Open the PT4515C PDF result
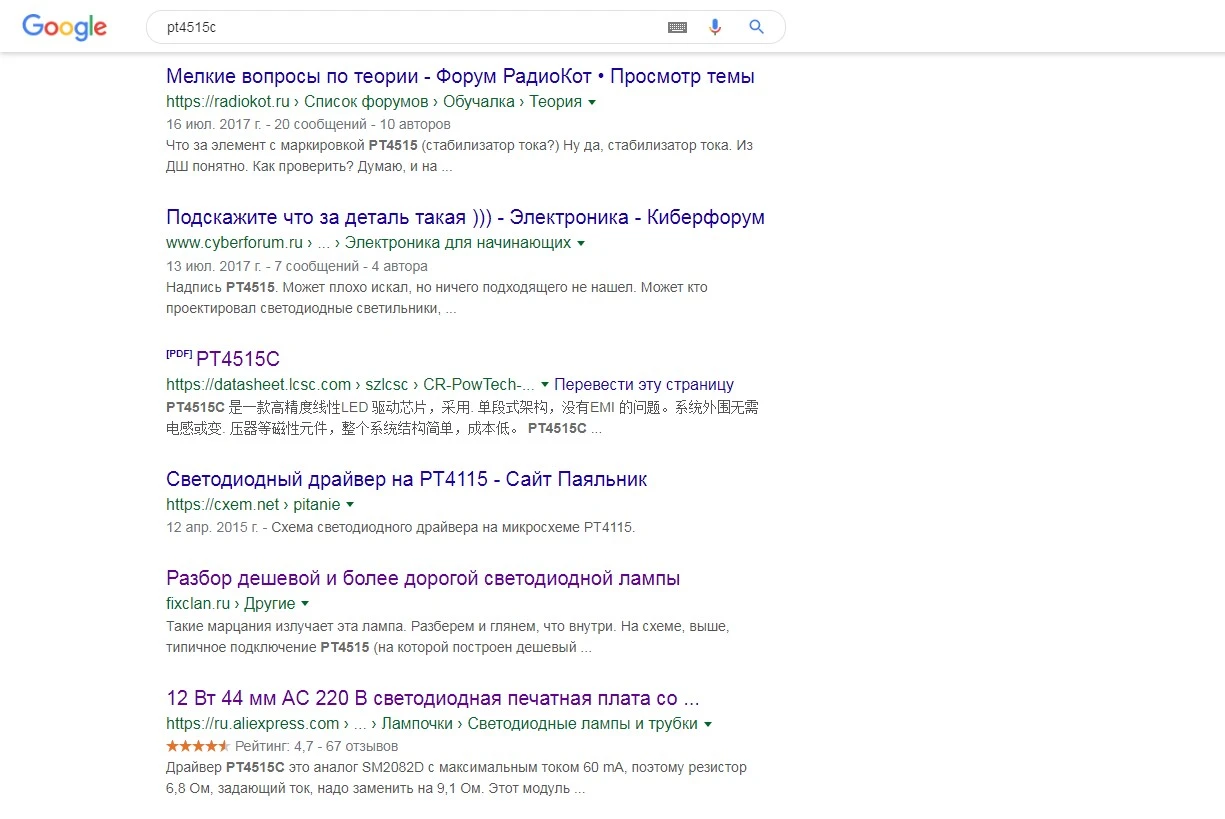1225x819 pixels. (238, 359)
